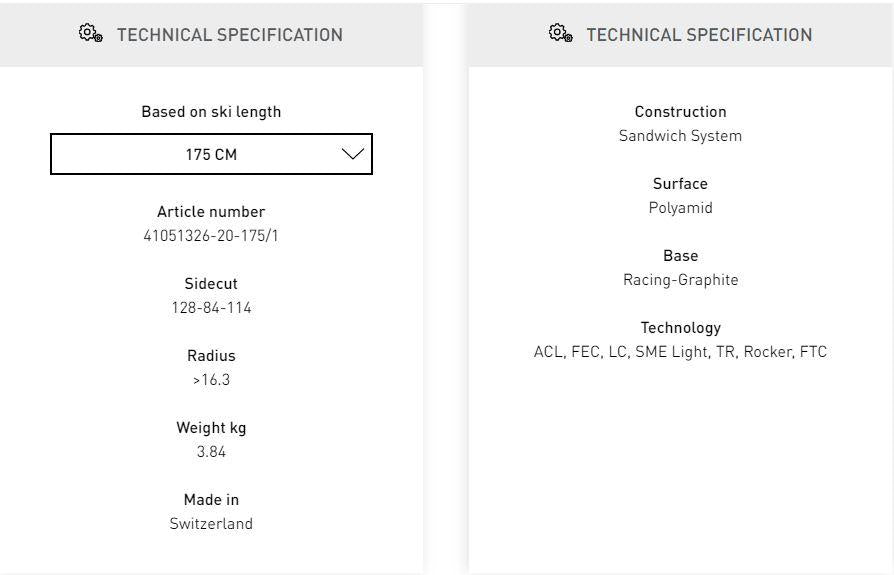The width and height of the screenshot is (894, 575).
Task: Click the left Technical Specification heading text
Action: (x=229, y=35)
